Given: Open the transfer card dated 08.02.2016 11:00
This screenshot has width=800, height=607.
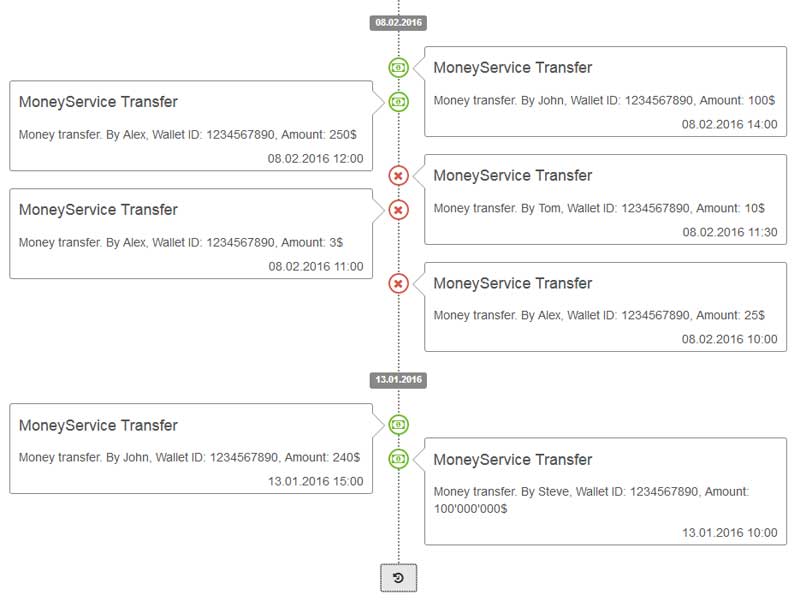Looking at the screenshot, I should coord(191,234).
